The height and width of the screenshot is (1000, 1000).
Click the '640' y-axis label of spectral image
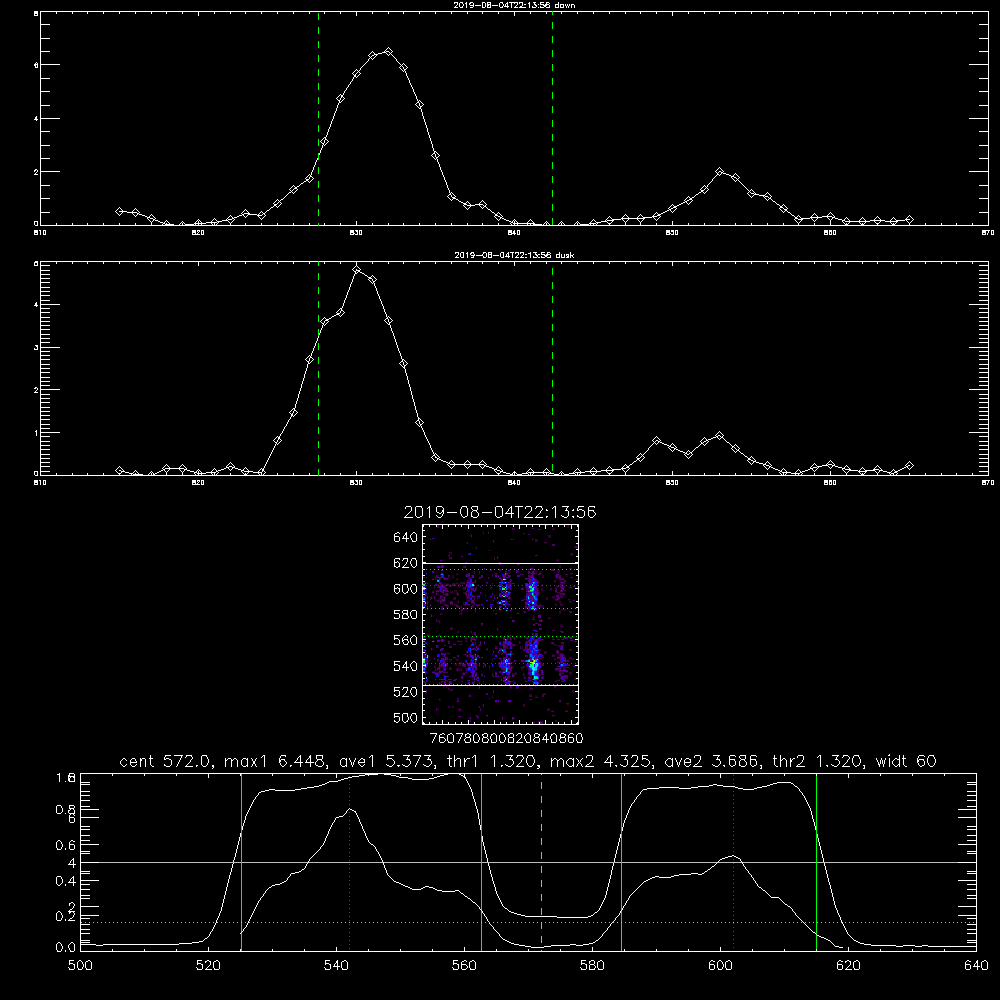pos(405,538)
